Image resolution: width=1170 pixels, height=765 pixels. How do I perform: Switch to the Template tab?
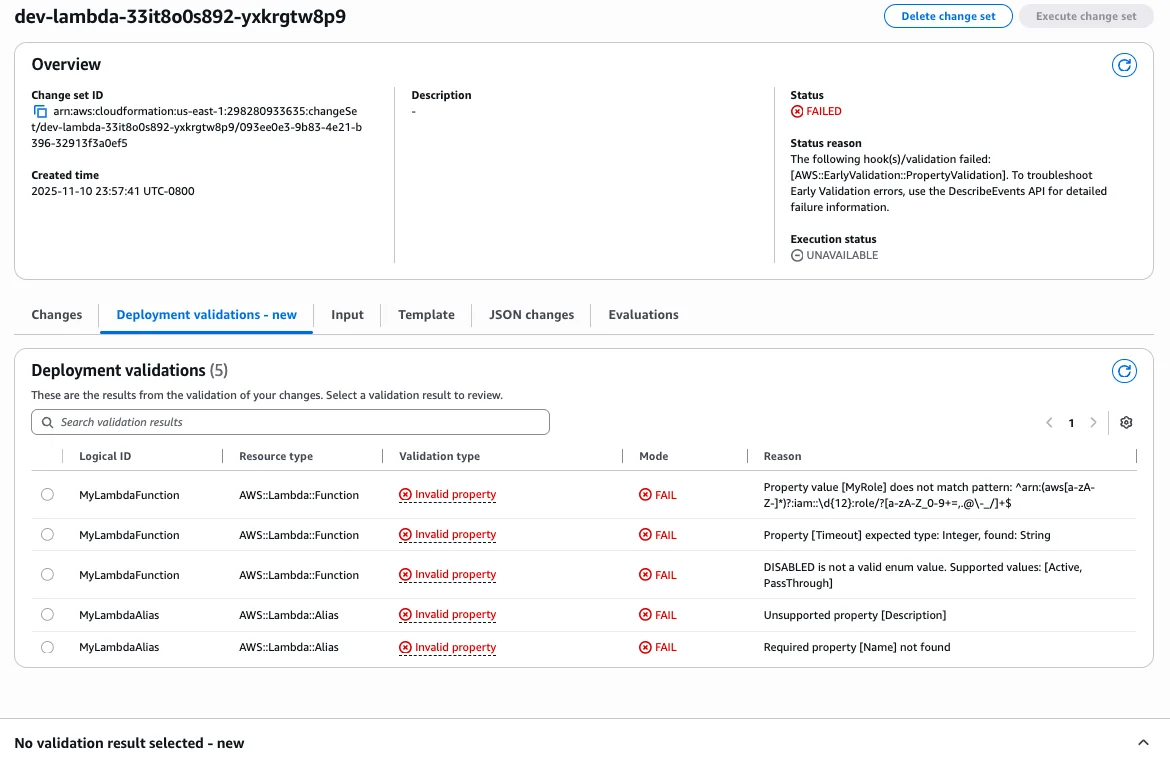[x=426, y=315]
